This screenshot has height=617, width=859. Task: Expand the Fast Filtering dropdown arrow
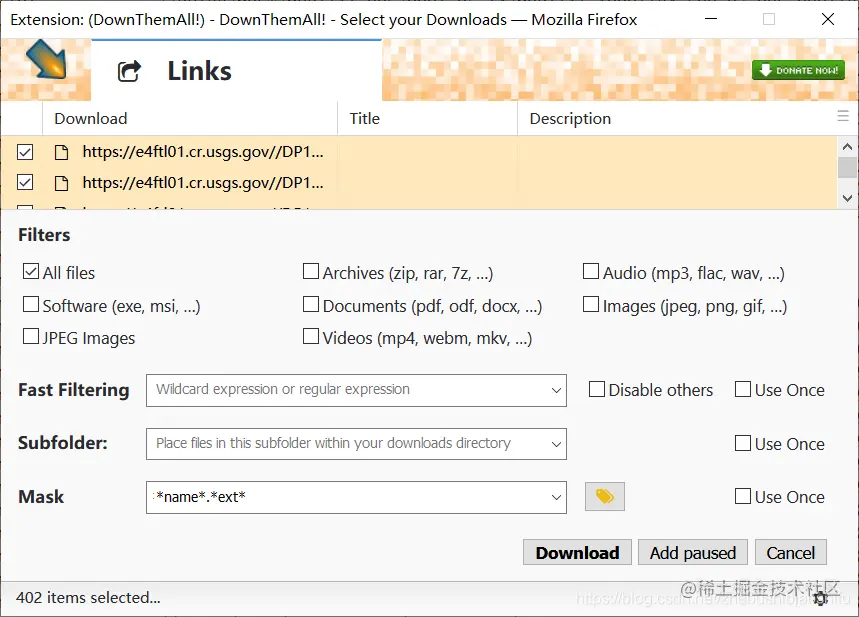click(x=556, y=391)
